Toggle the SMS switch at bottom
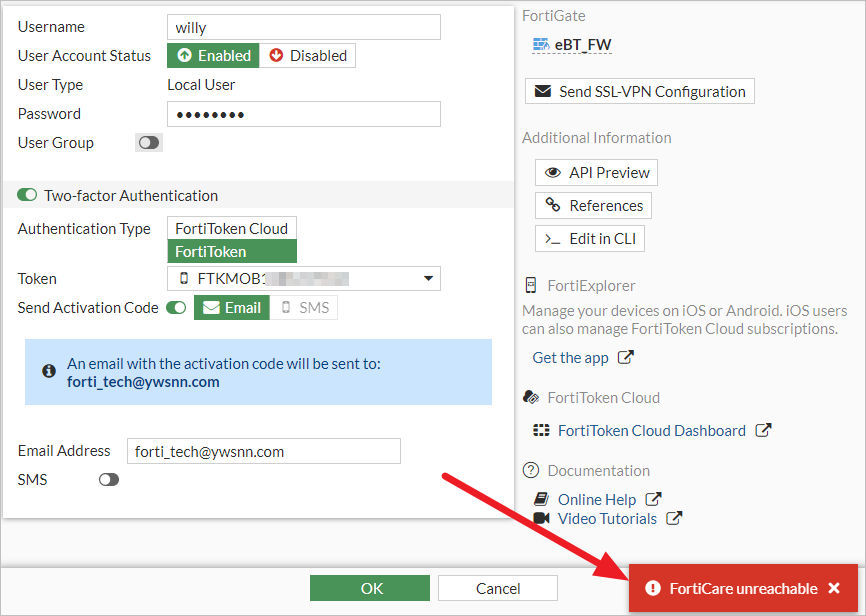 click(109, 480)
